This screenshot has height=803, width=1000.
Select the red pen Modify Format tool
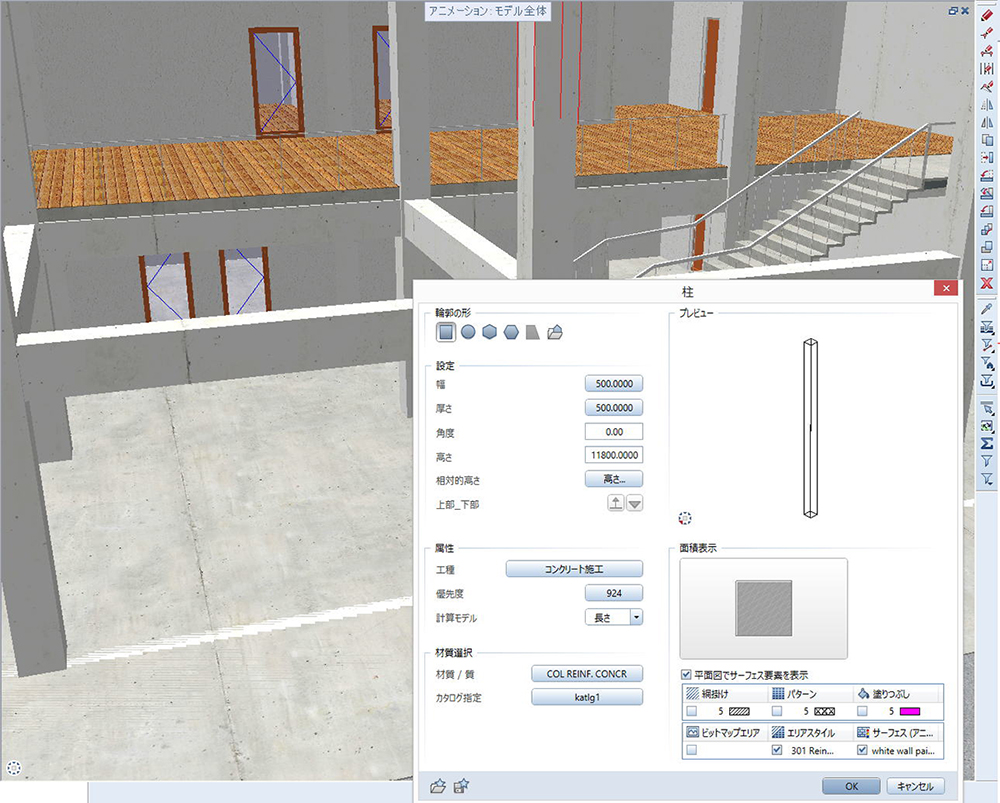click(x=987, y=15)
